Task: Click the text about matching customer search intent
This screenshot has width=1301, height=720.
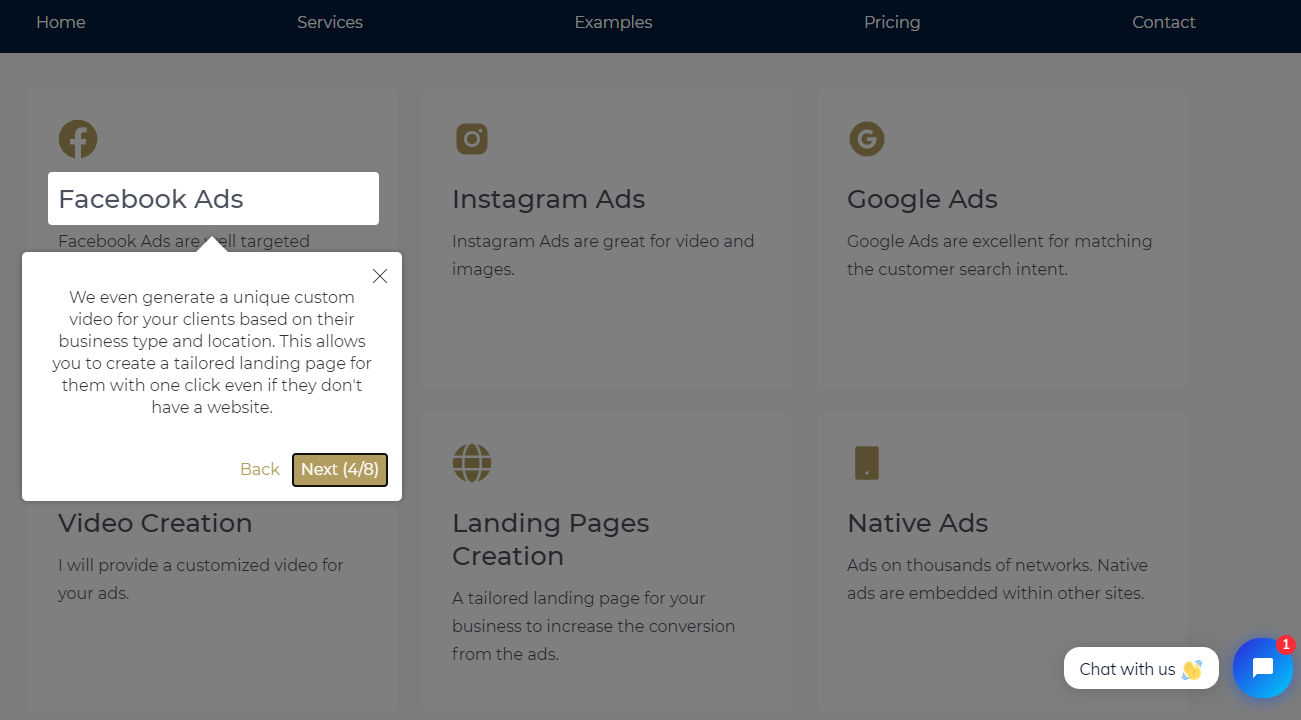Action: 1000,255
